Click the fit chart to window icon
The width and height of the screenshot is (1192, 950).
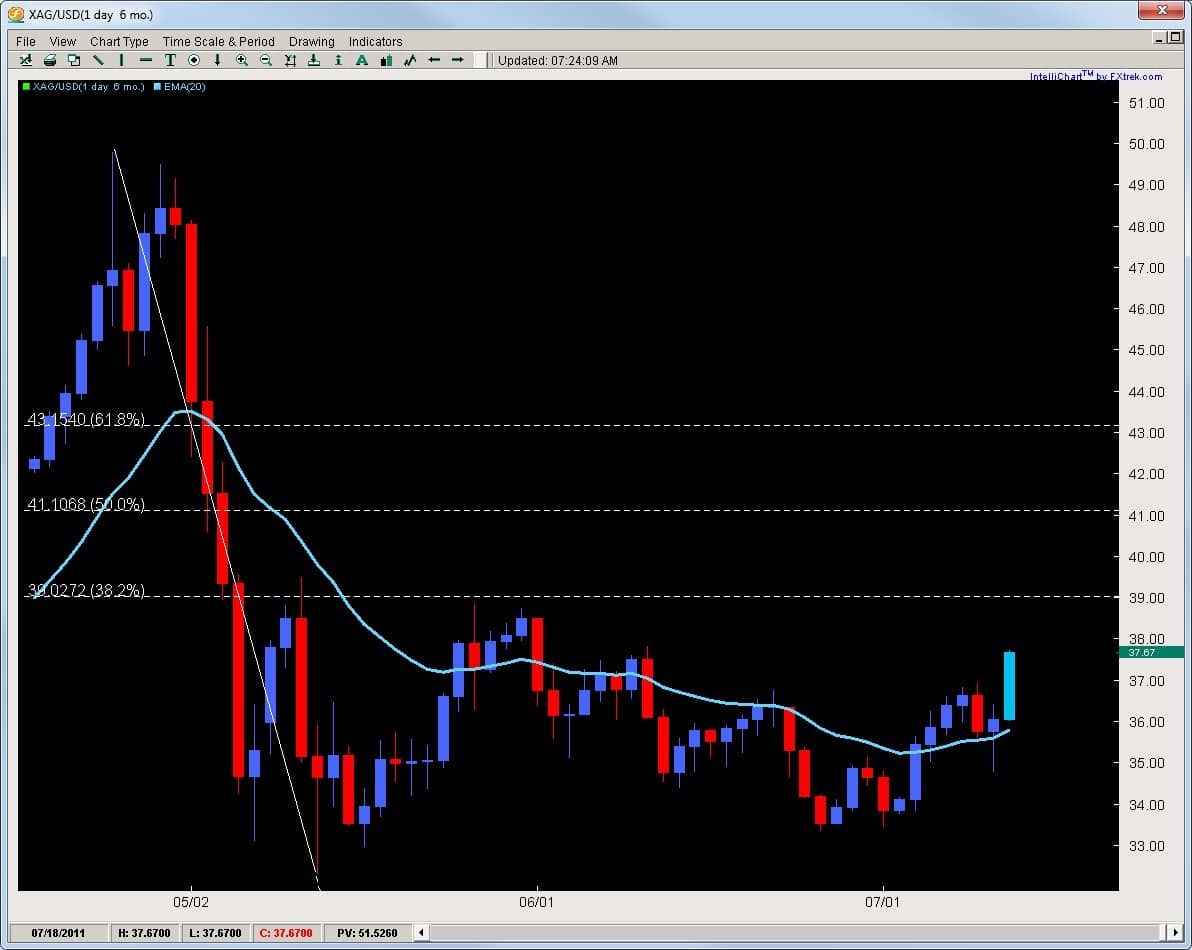pos(290,60)
